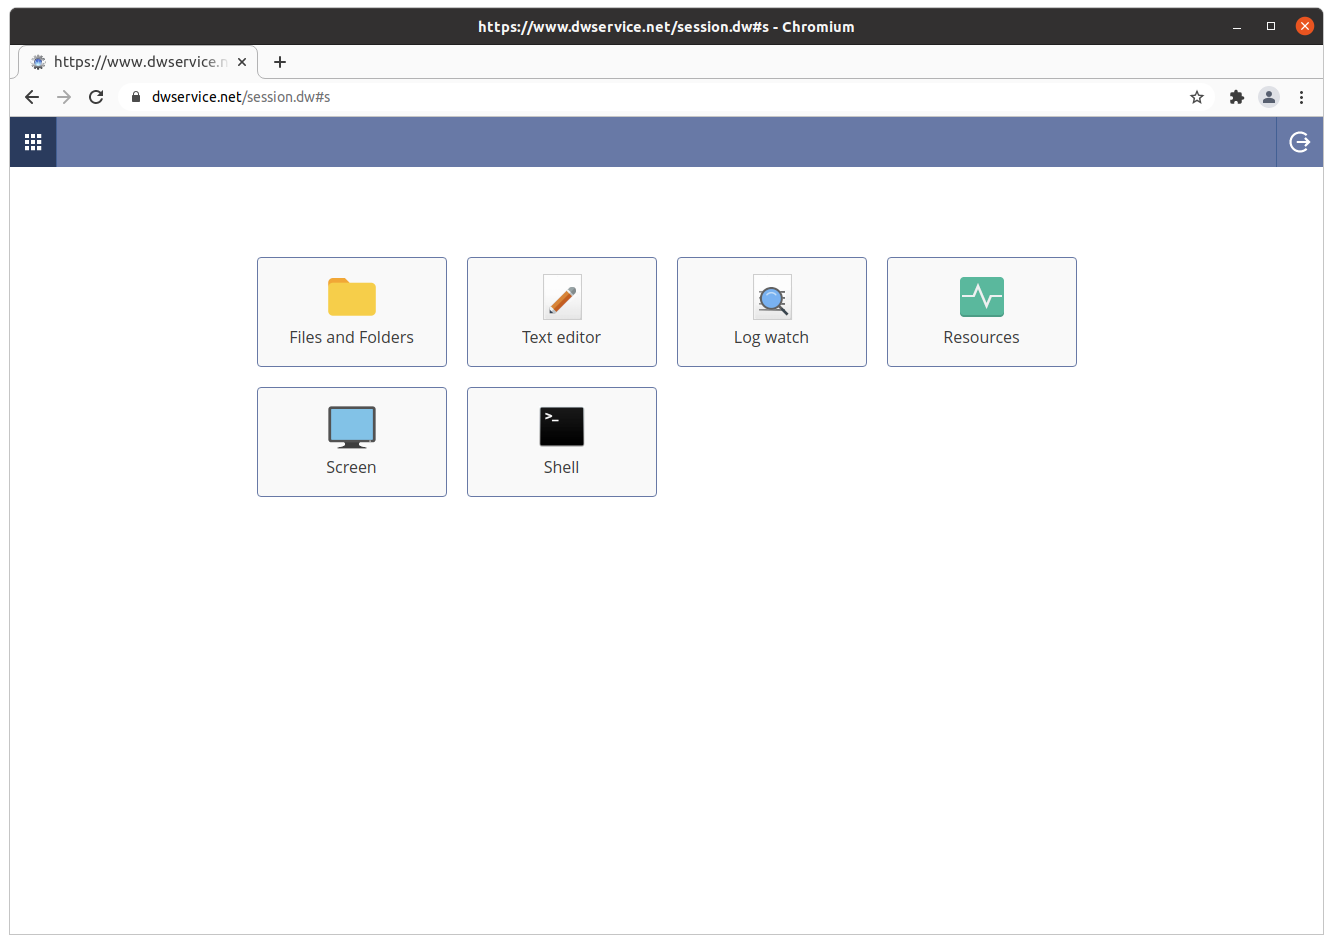1333x944 pixels.
Task: Open the applications grid menu
Action: click(x=33, y=142)
